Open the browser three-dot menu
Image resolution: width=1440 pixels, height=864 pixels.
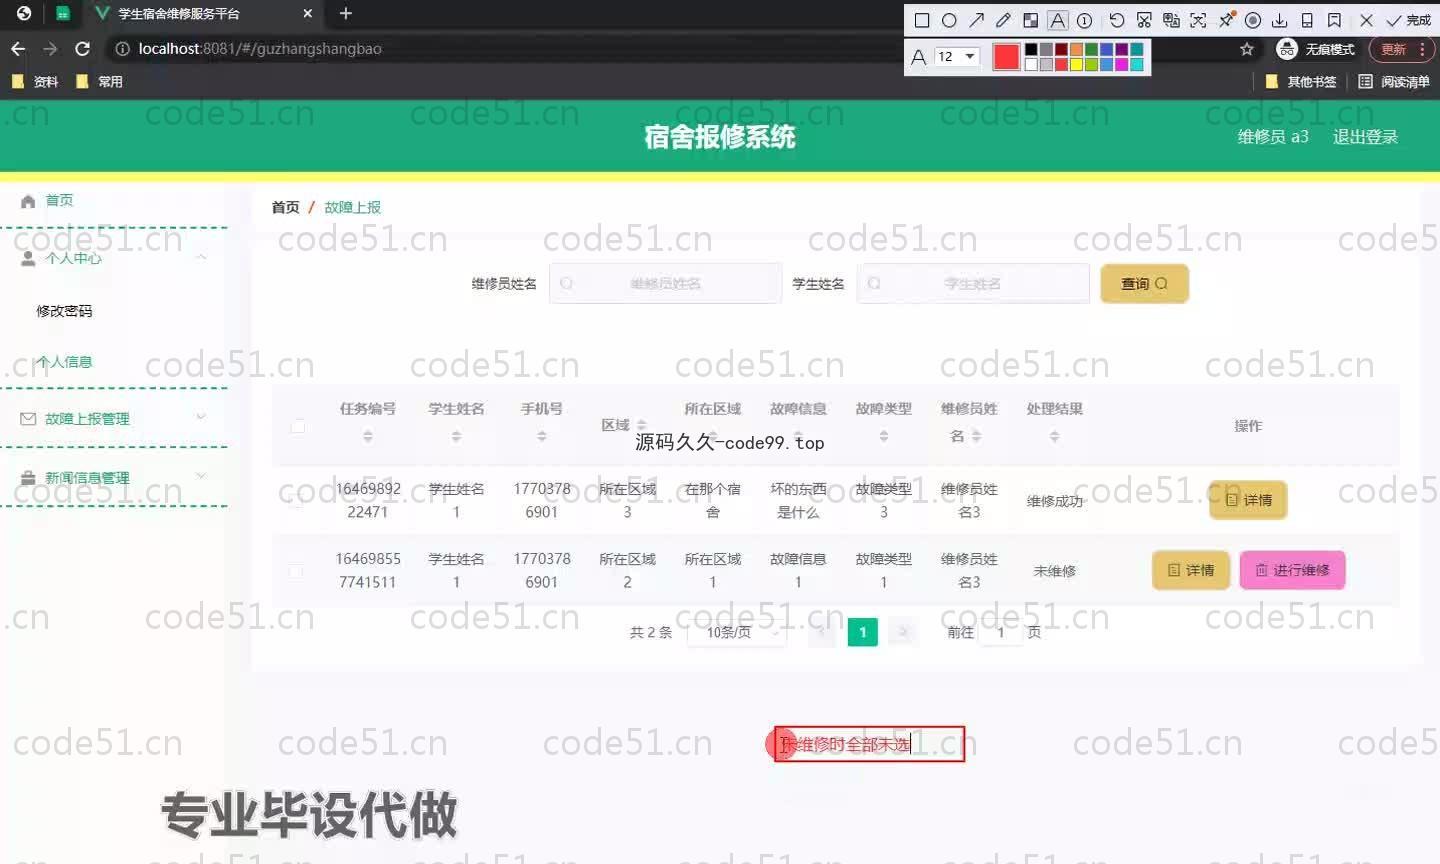(x=1421, y=49)
